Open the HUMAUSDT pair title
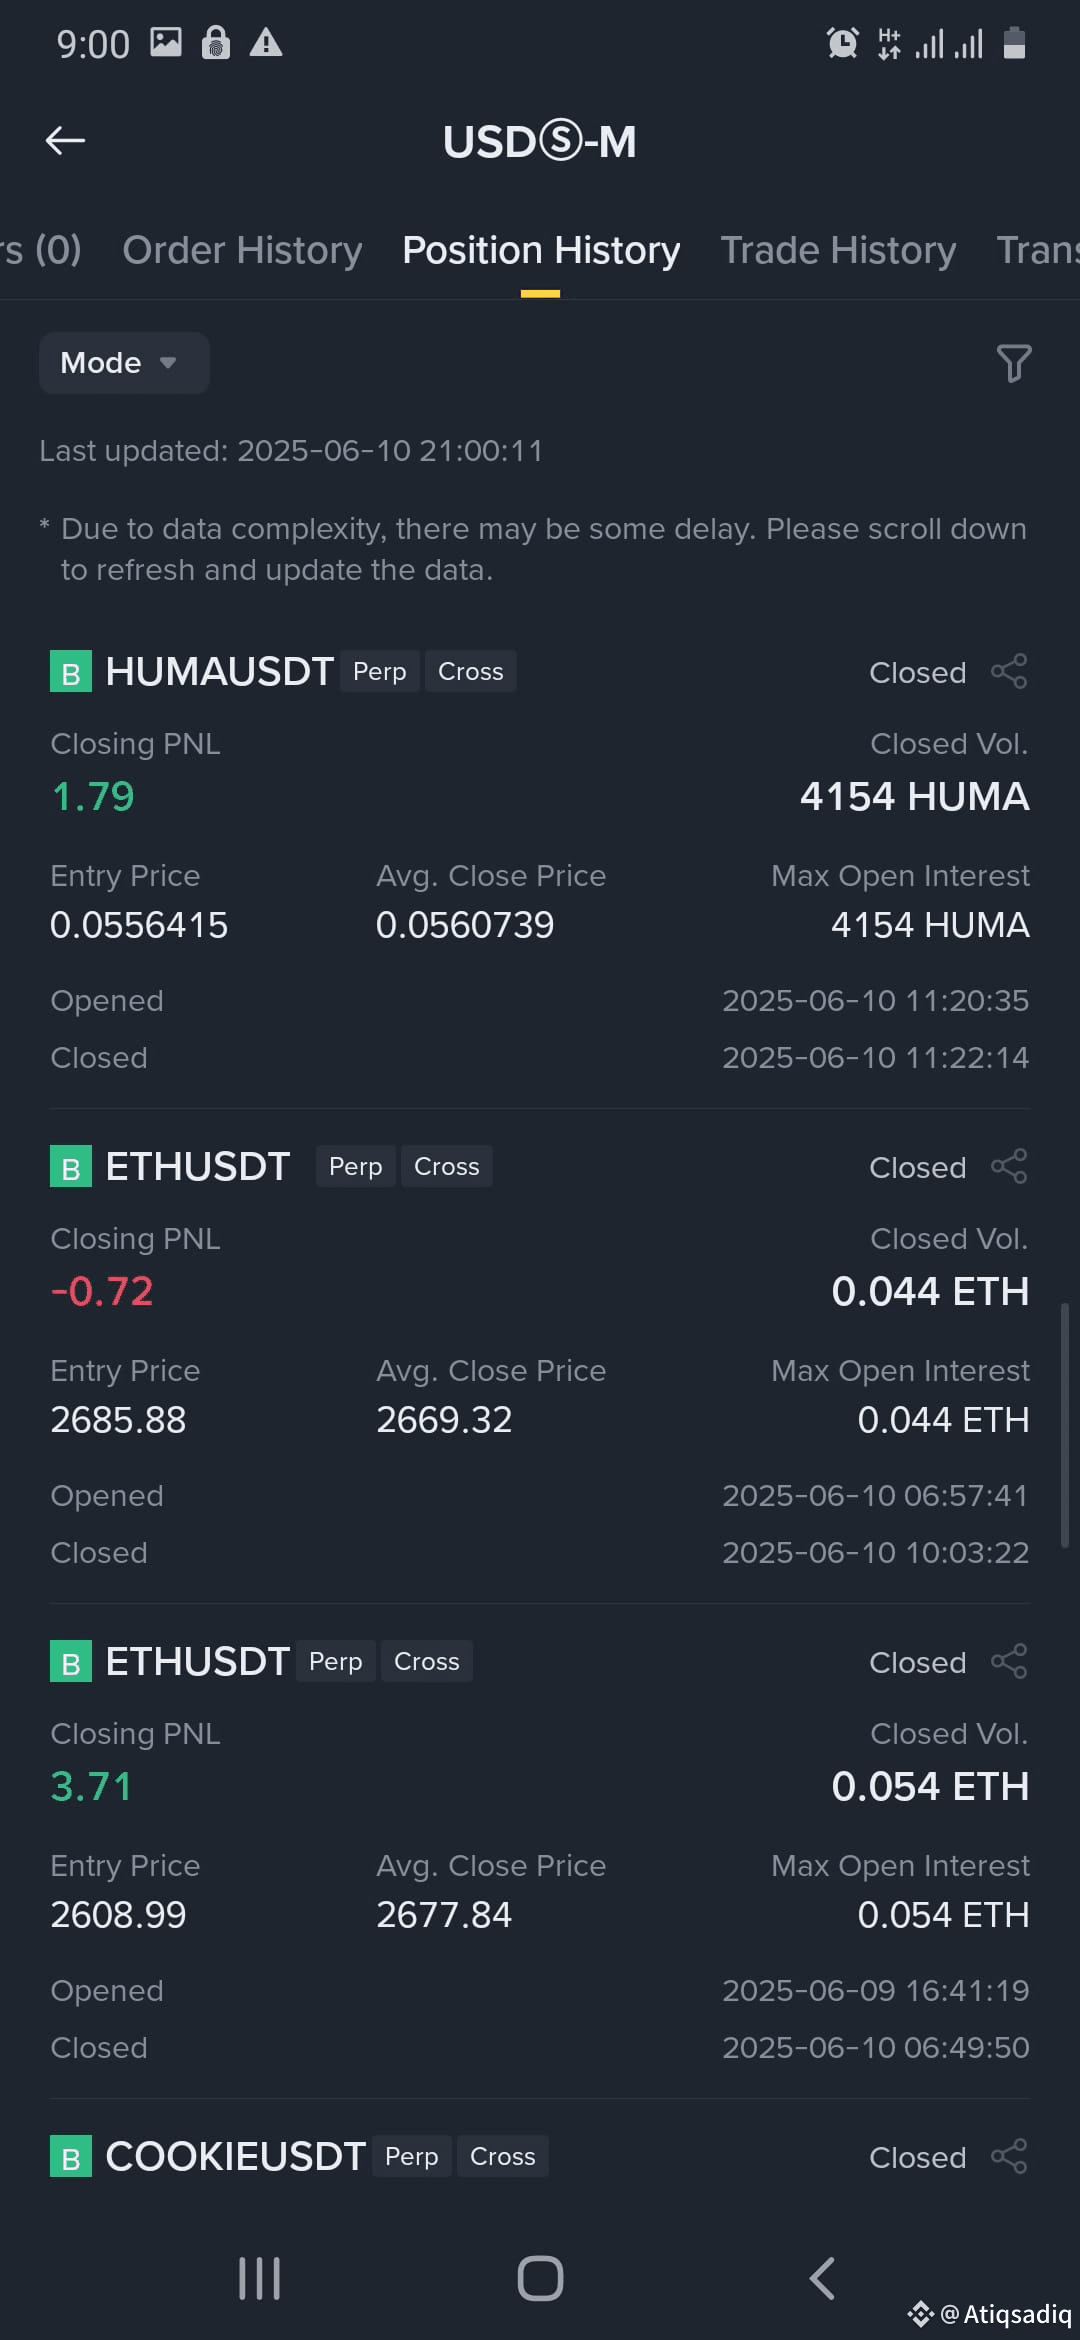Image resolution: width=1080 pixels, height=2340 pixels. coord(220,672)
